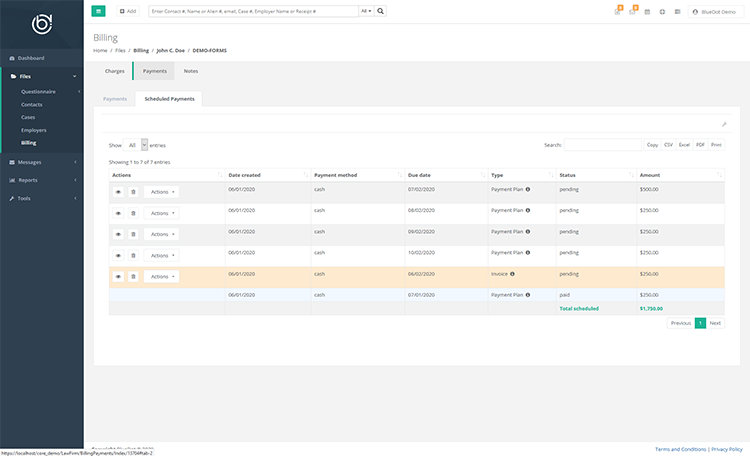Screen dimensions: 750x456
Task: Open the All filter dropdown beside search
Action: coord(366,11)
